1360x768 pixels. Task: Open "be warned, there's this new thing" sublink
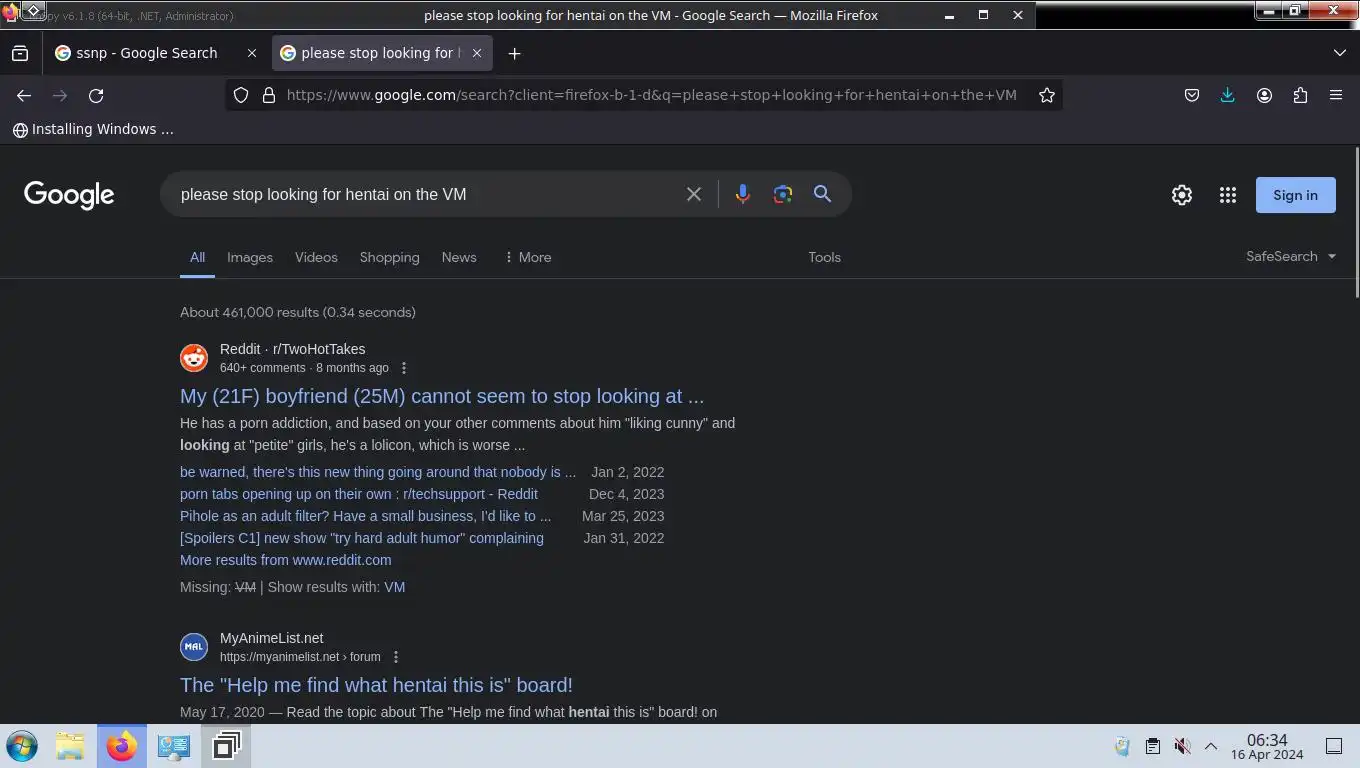click(x=378, y=472)
